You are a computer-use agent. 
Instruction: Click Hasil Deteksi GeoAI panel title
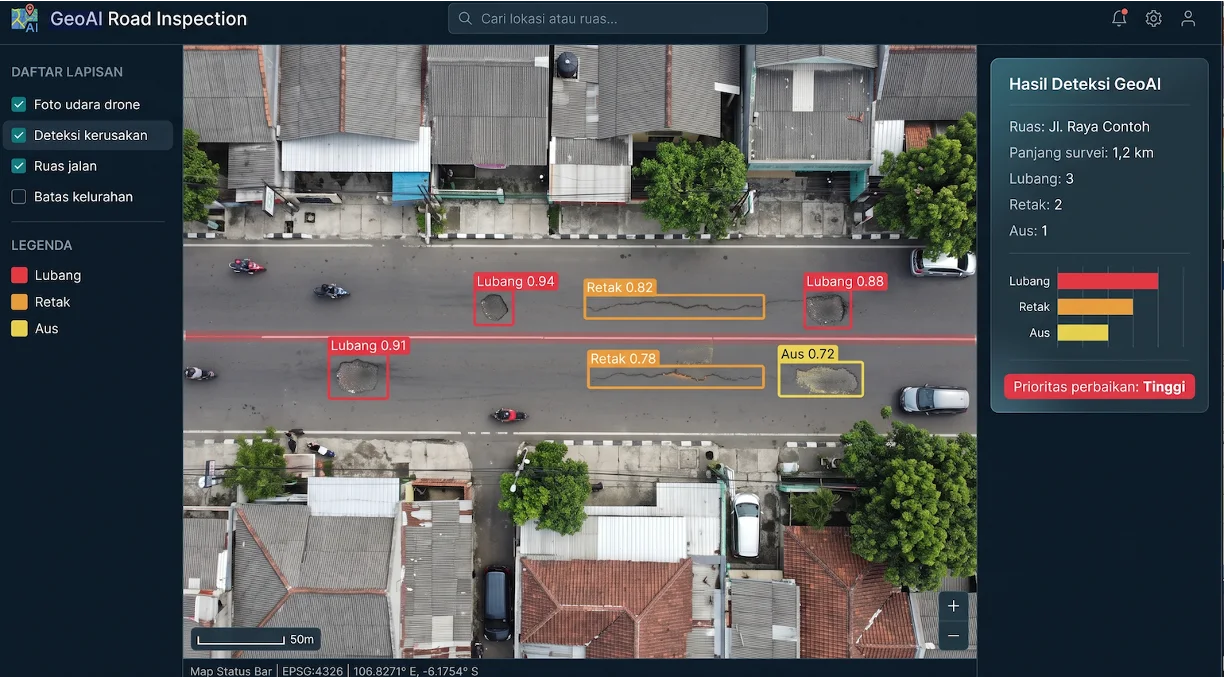point(1085,84)
